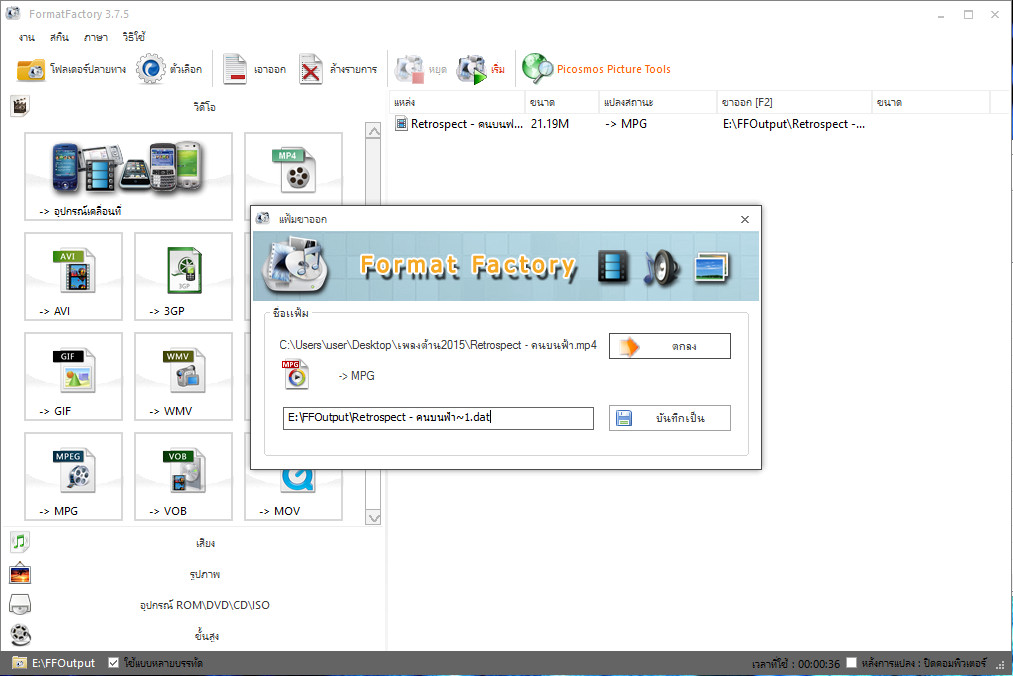Click the source path text in dialog
The width and height of the screenshot is (1013, 676).
[x=438, y=345]
